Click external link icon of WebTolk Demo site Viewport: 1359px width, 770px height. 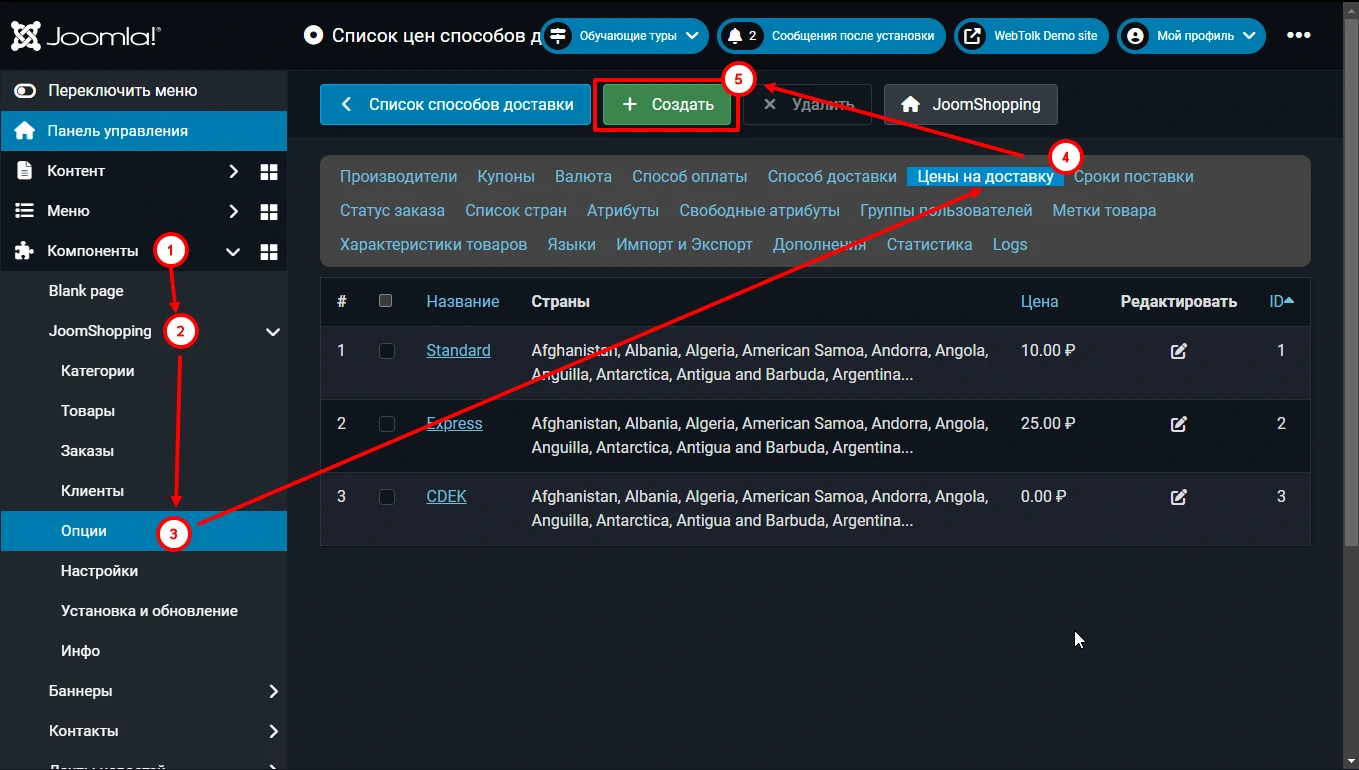(972, 36)
